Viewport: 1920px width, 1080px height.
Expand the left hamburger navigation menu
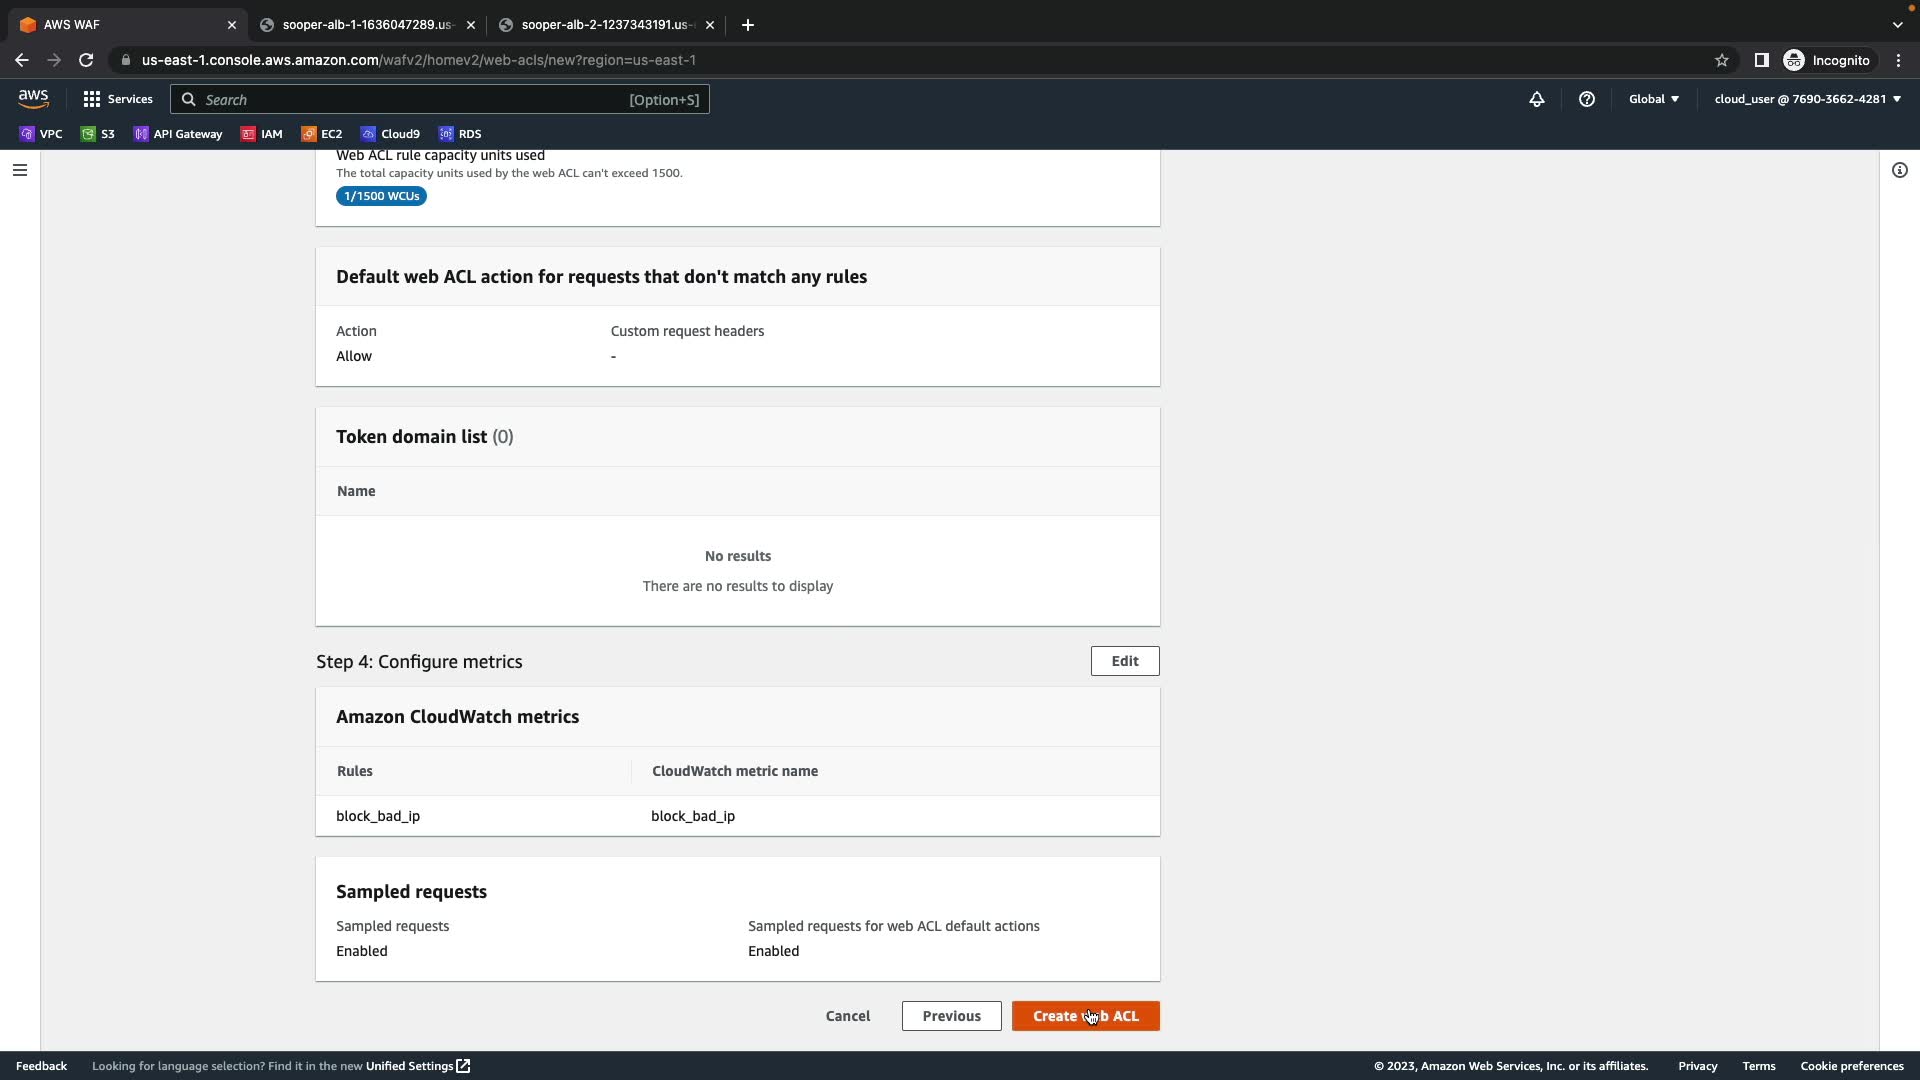point(20,170)
